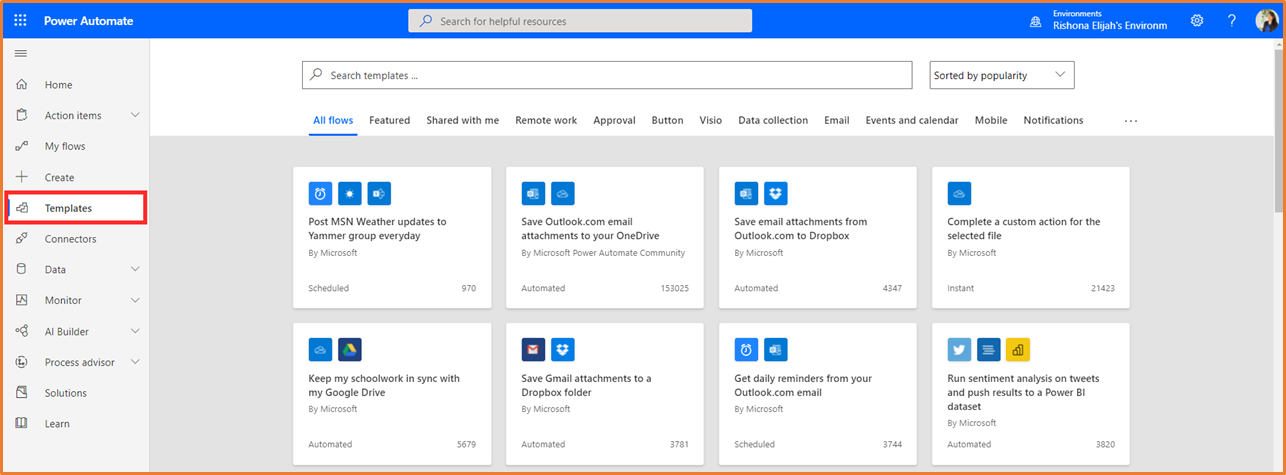This screenshot has width=1286, height=475.
Task: Expand the Monitor section chevron
Action: pyautogui.click(x=135, y=300)
